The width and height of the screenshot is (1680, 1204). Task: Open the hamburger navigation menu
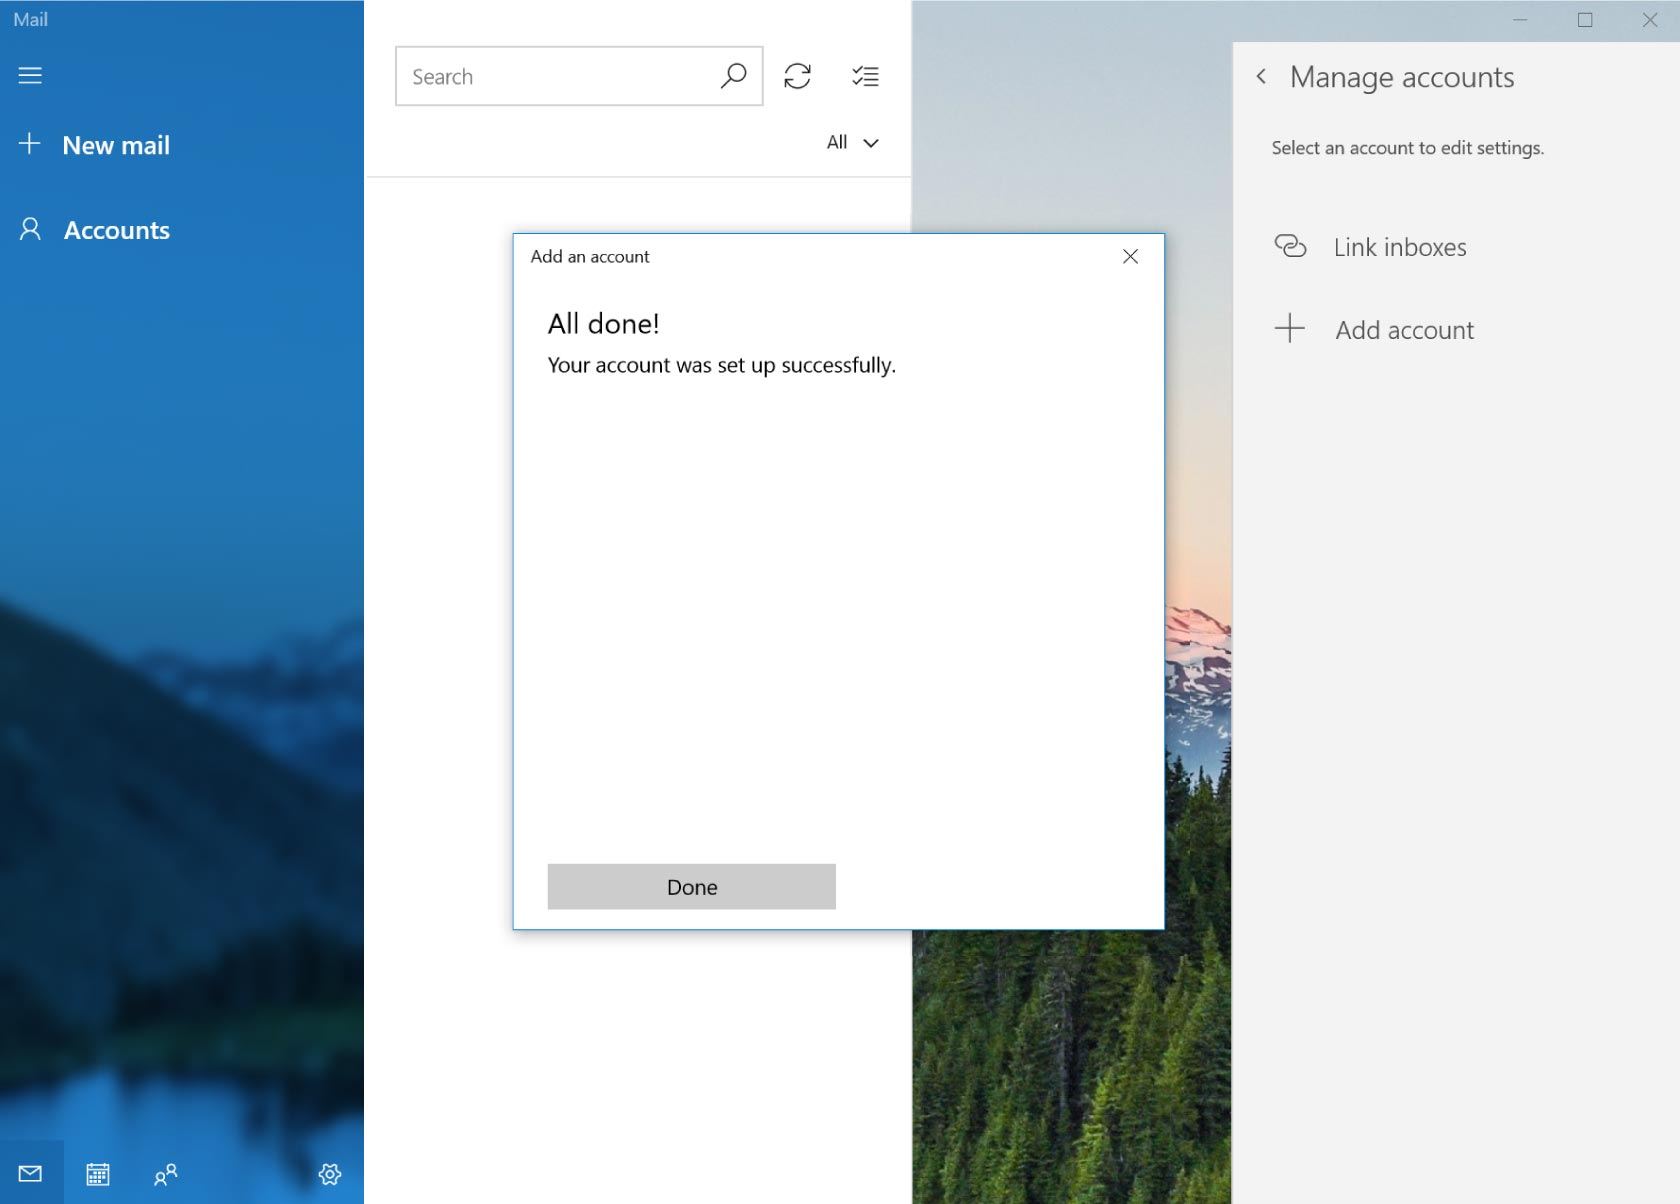coord(30,75)
